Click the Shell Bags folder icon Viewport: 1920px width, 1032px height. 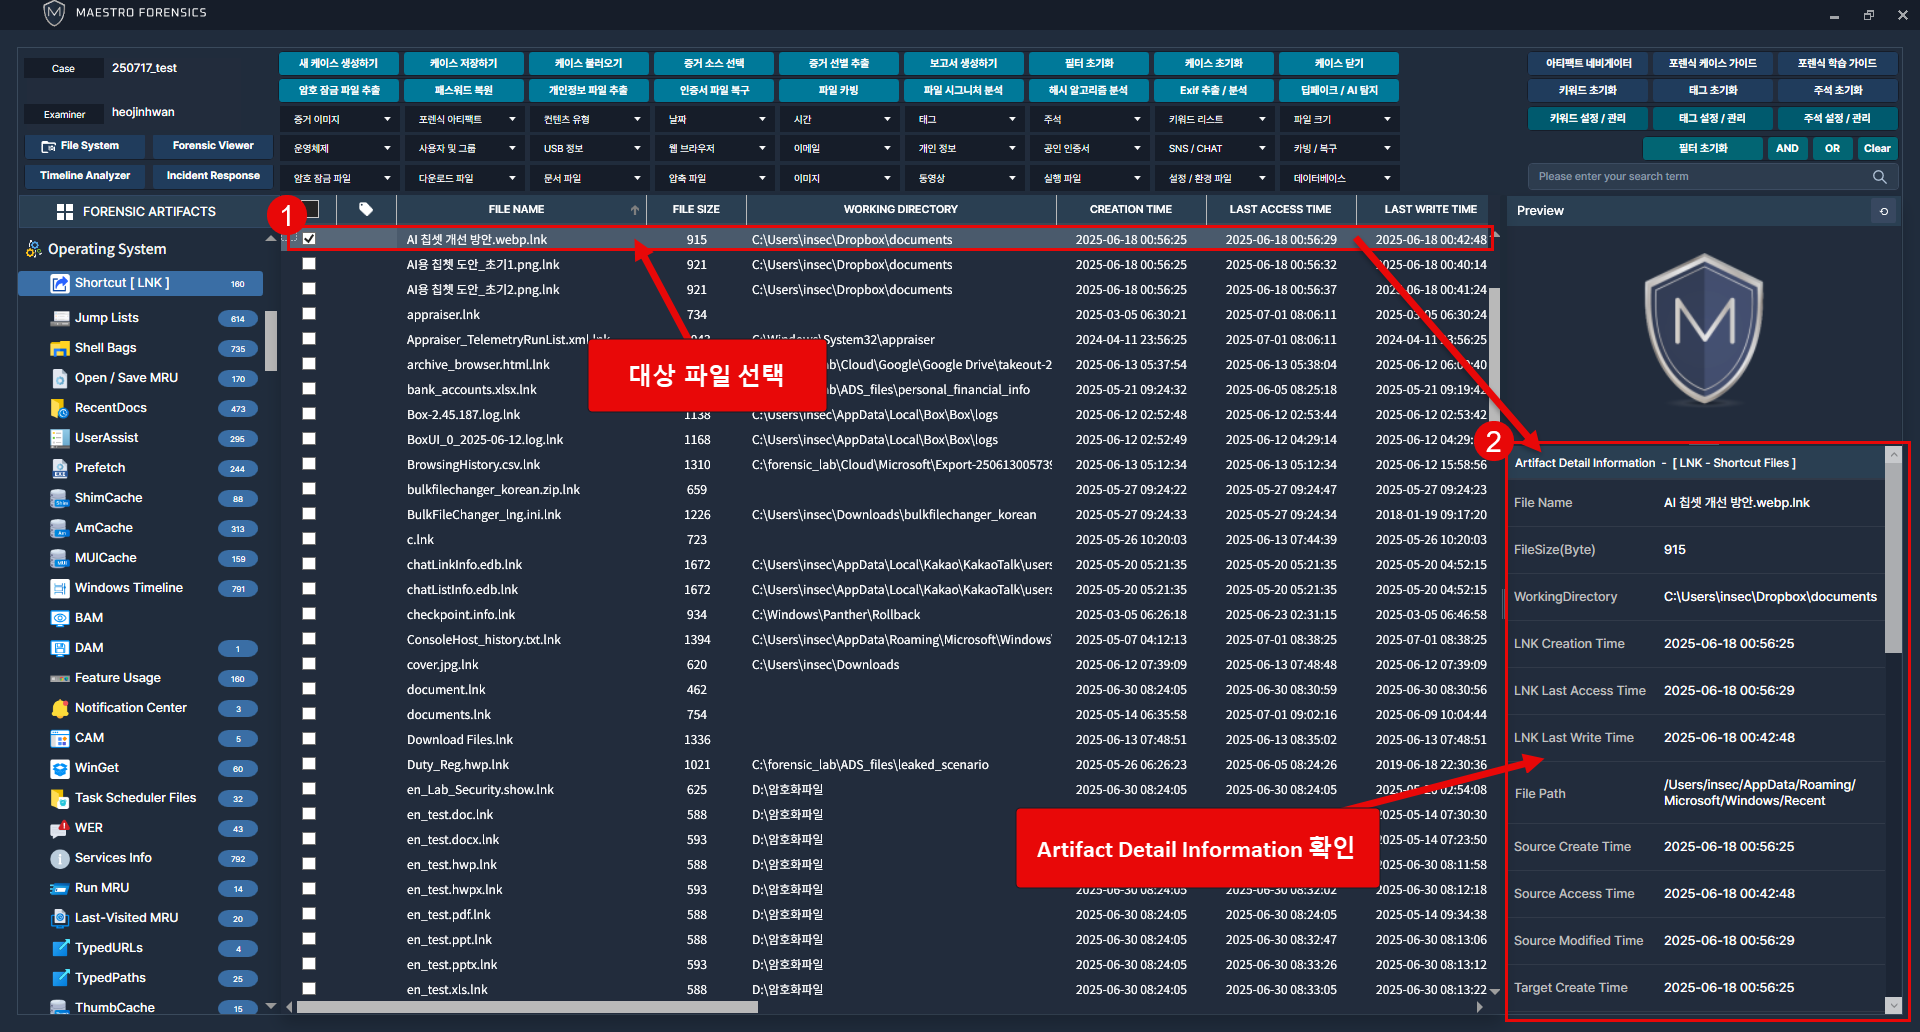pos(59,348)
